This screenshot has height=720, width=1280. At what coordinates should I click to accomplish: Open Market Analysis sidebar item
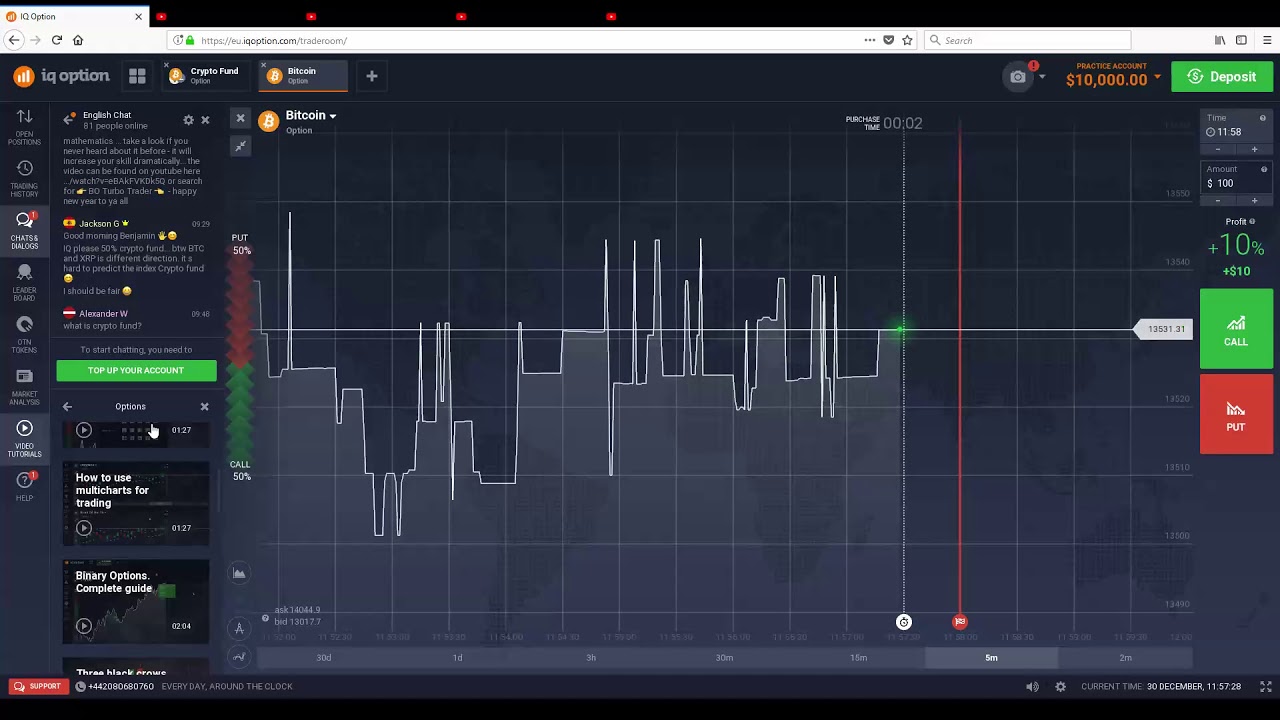(x=24, y=386)
